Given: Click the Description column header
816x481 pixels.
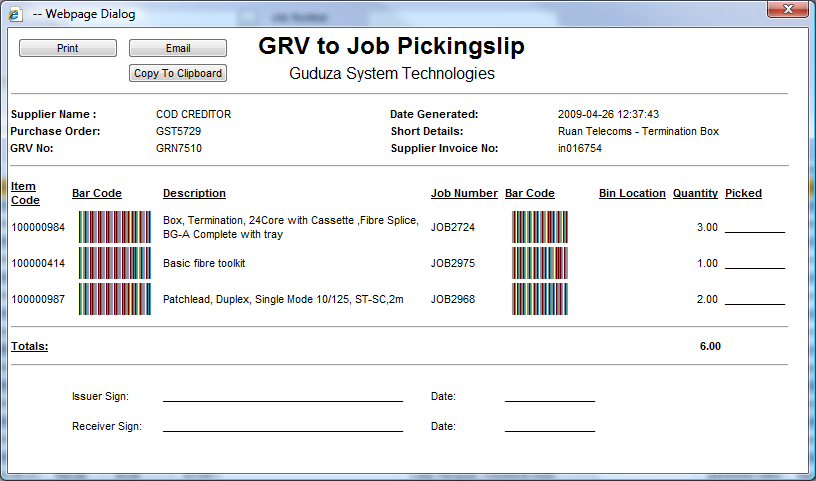Looking at the screenshot, I should click(194, 193).
